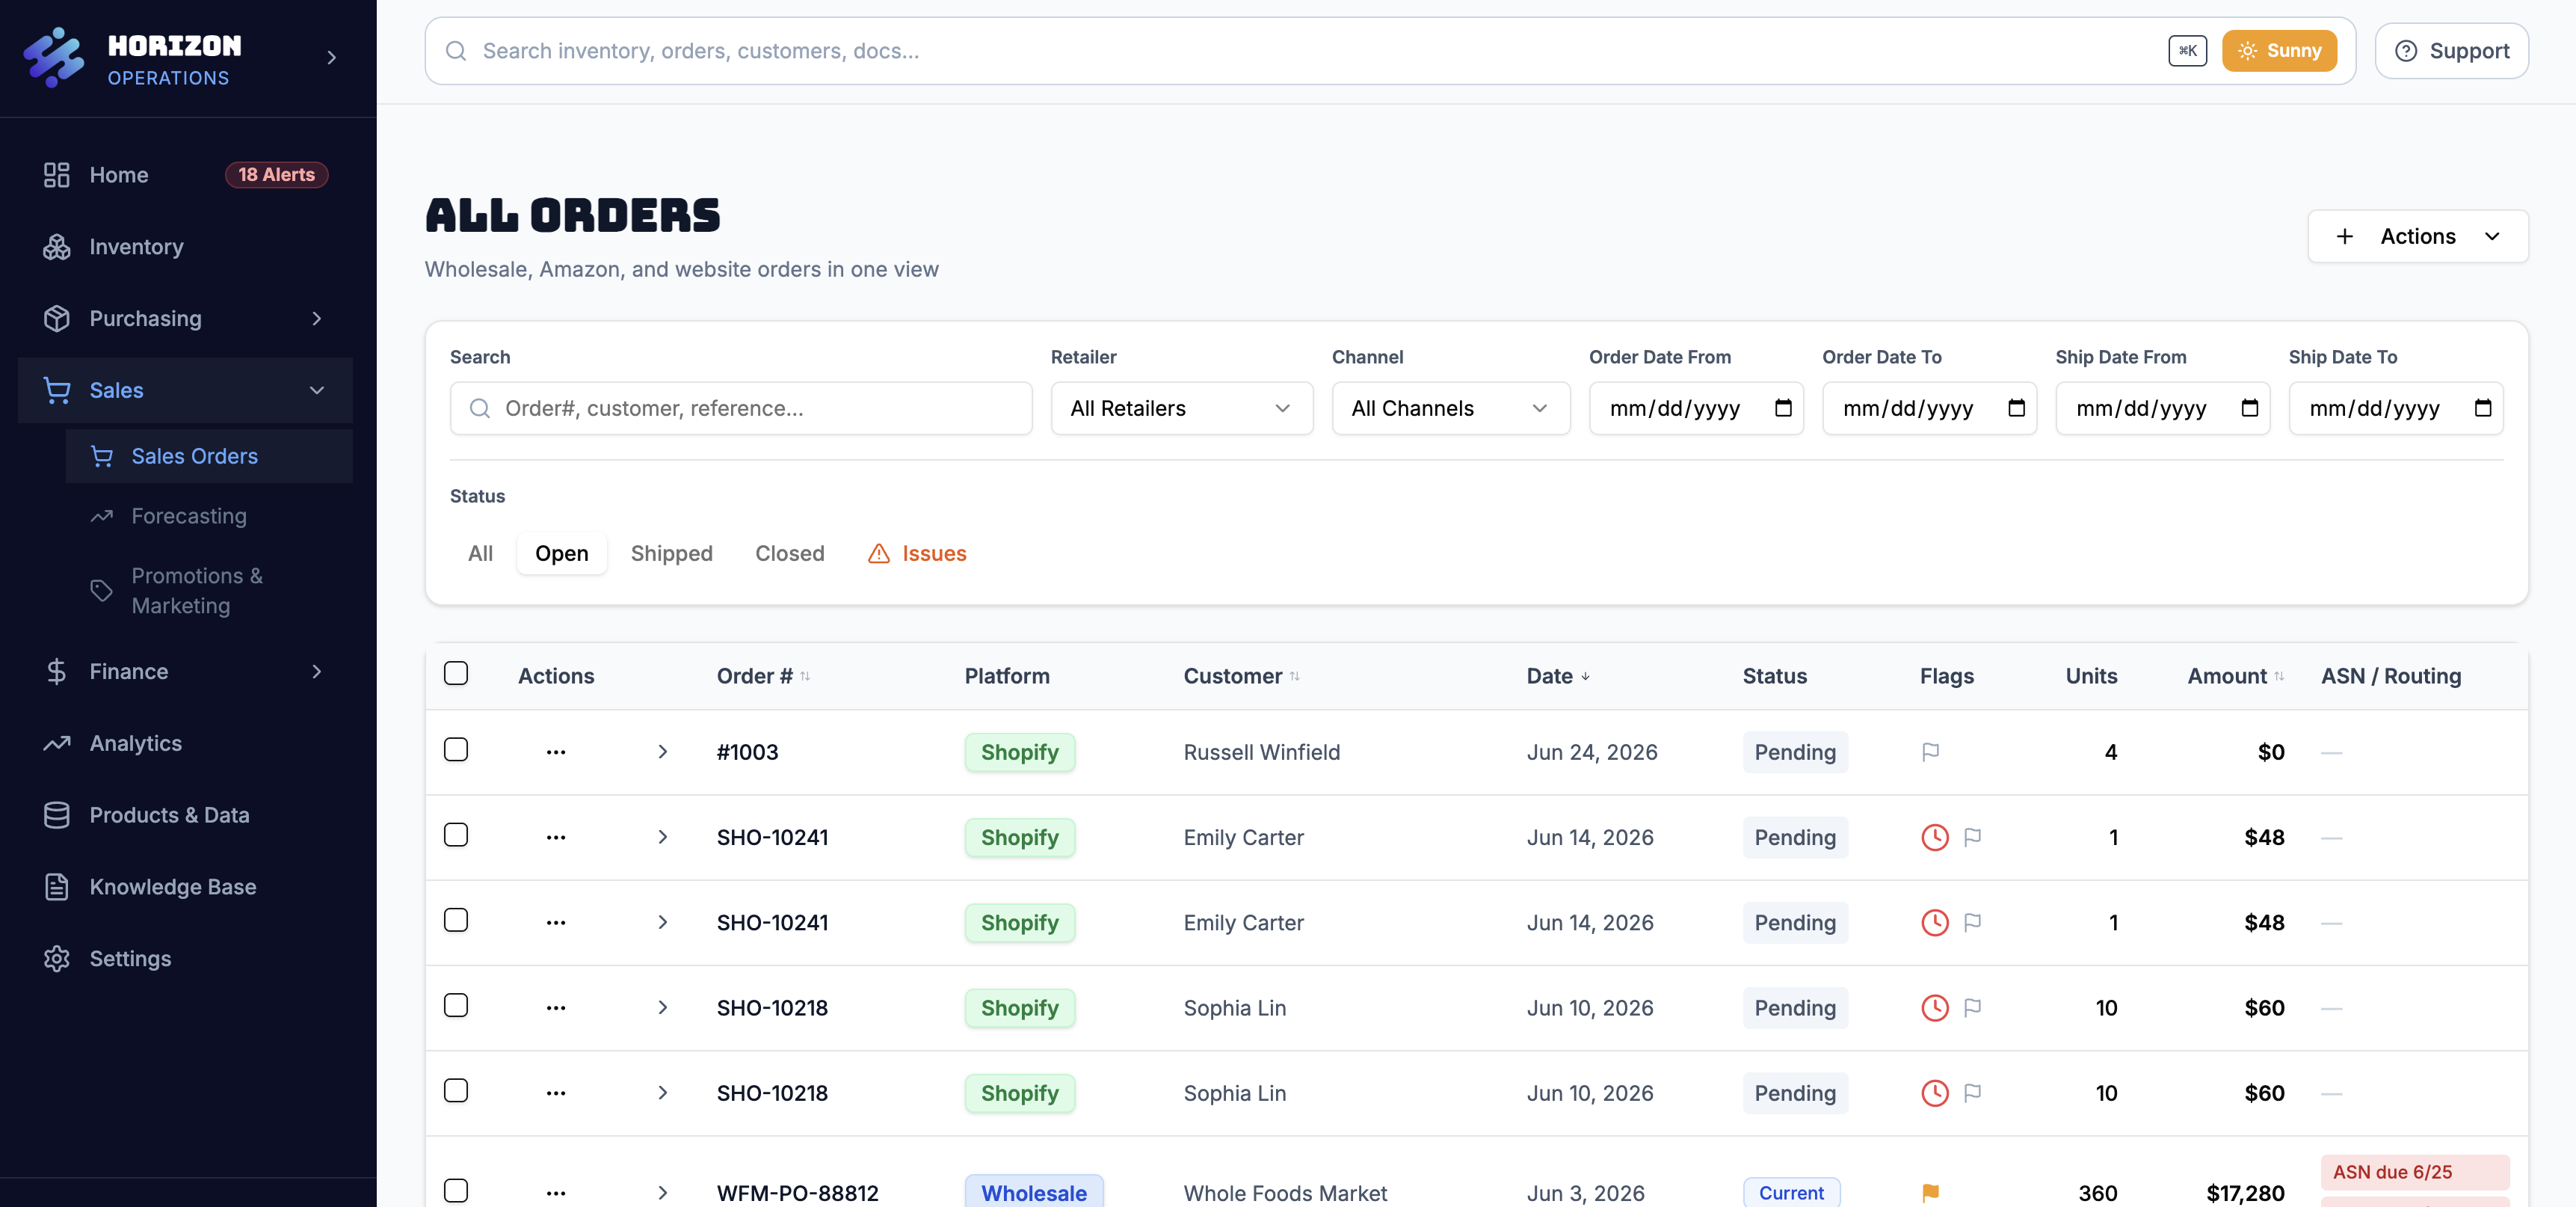2576x1207 pixels.
Task: Check the box for order #1003
Action: coord(456,749)
